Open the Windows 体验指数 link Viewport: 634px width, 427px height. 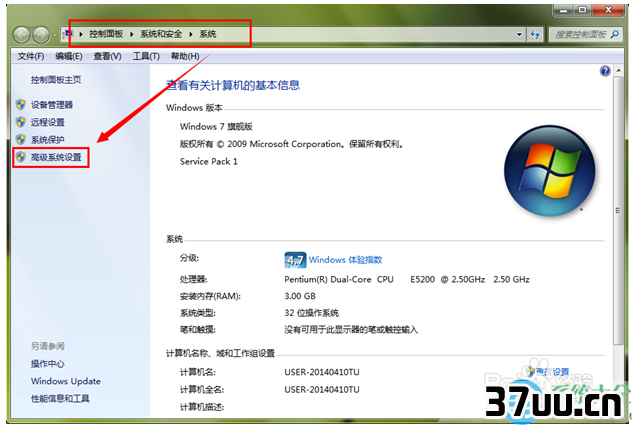click(x=346, y=260)
